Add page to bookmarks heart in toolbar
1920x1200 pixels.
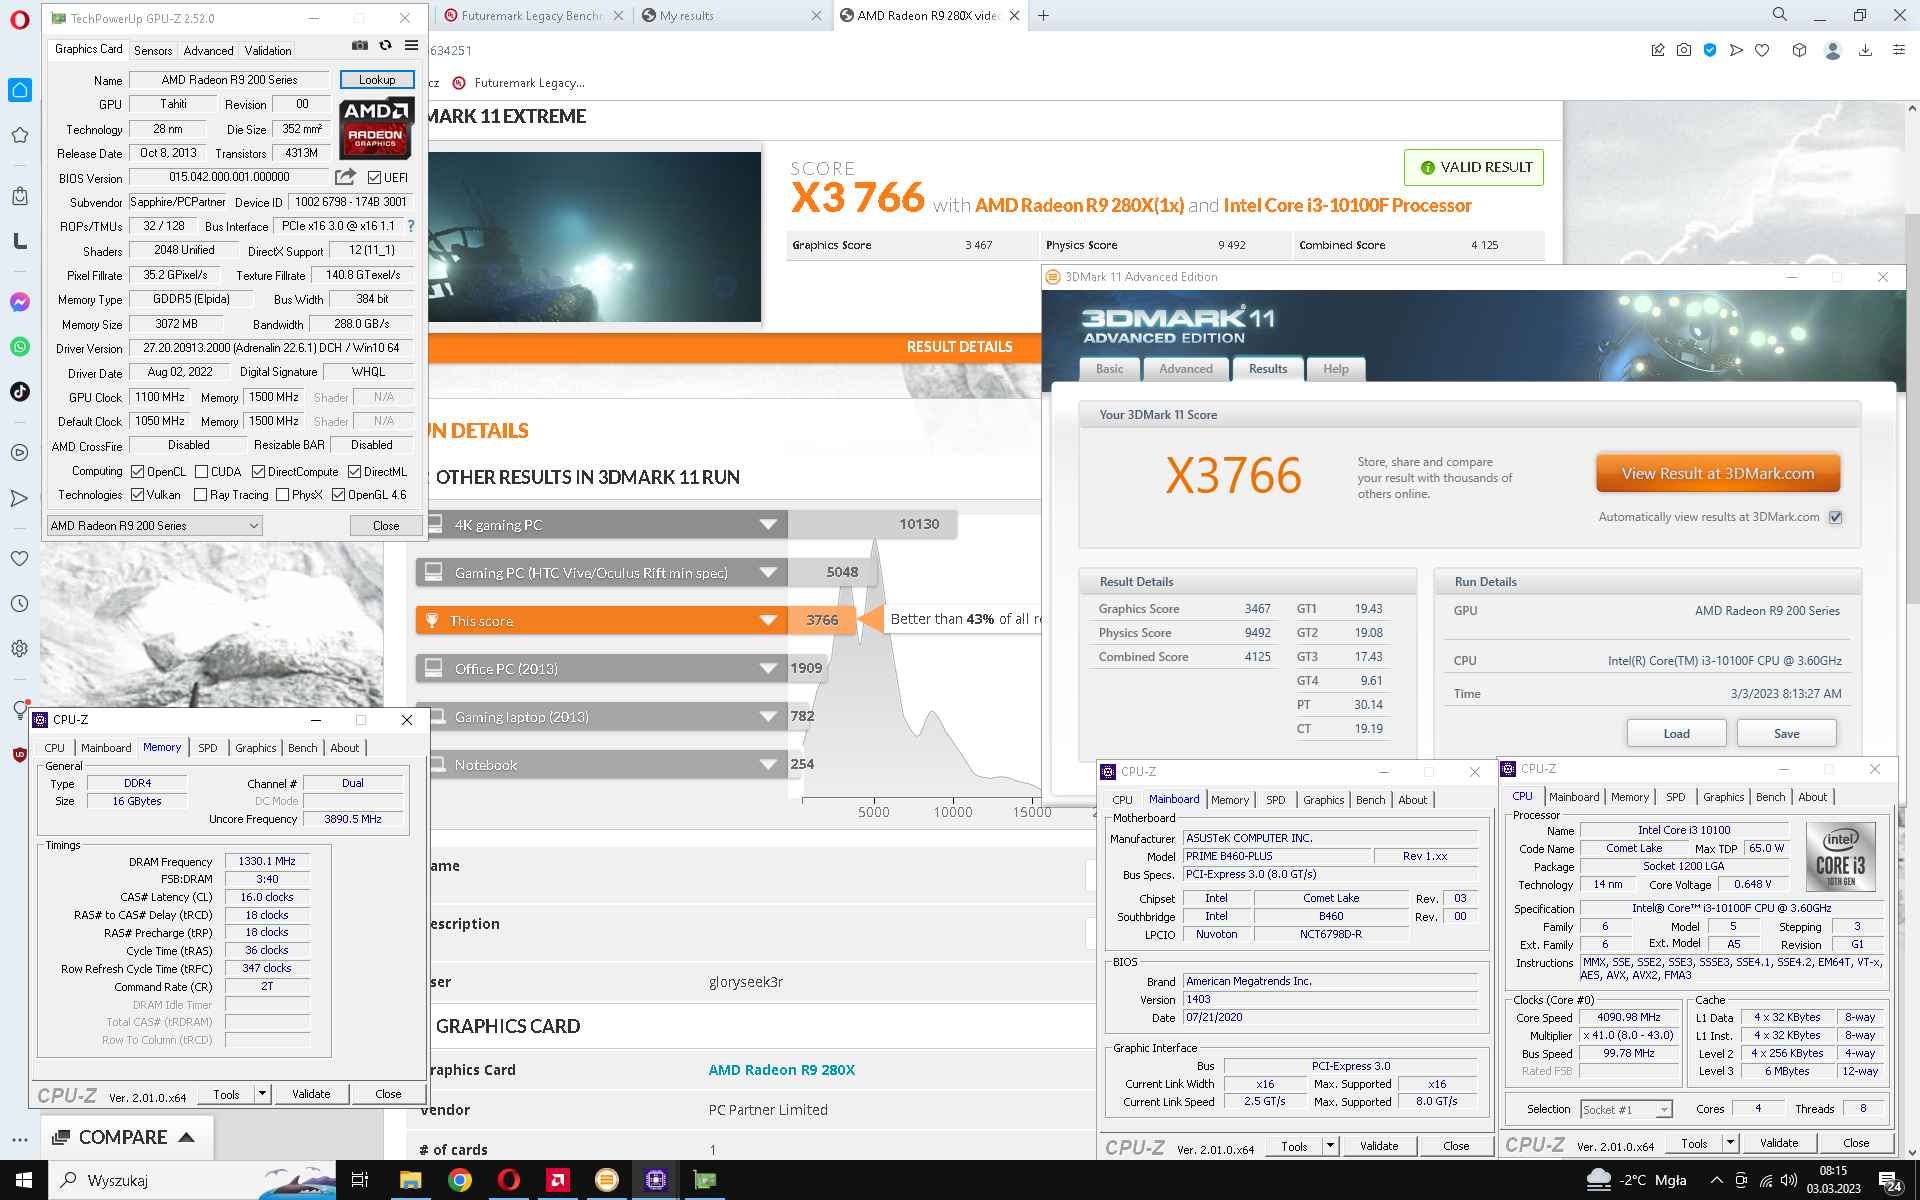(1762, 50)
